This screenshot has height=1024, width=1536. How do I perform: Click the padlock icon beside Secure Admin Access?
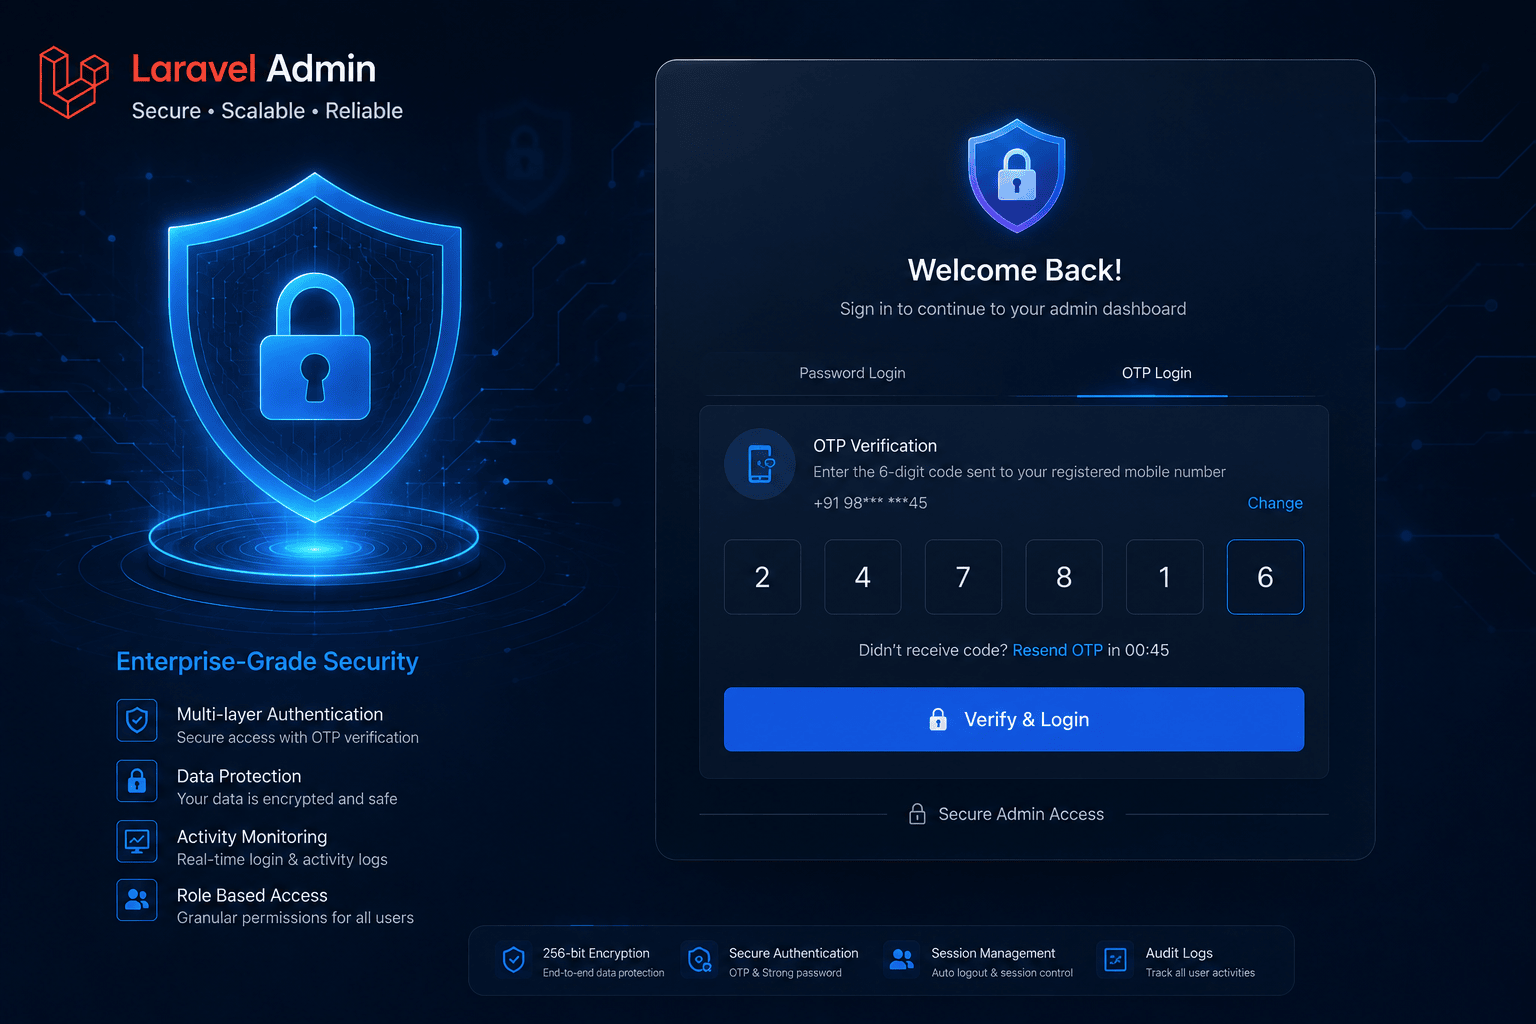(917, 814)
